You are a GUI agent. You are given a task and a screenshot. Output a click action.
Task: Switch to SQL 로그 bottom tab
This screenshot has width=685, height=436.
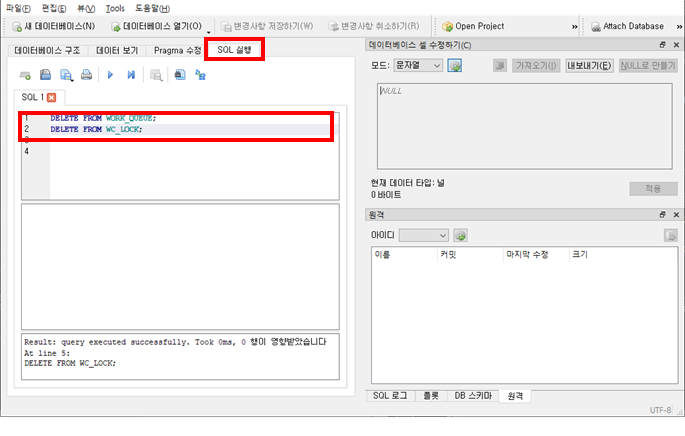point(390,396)
